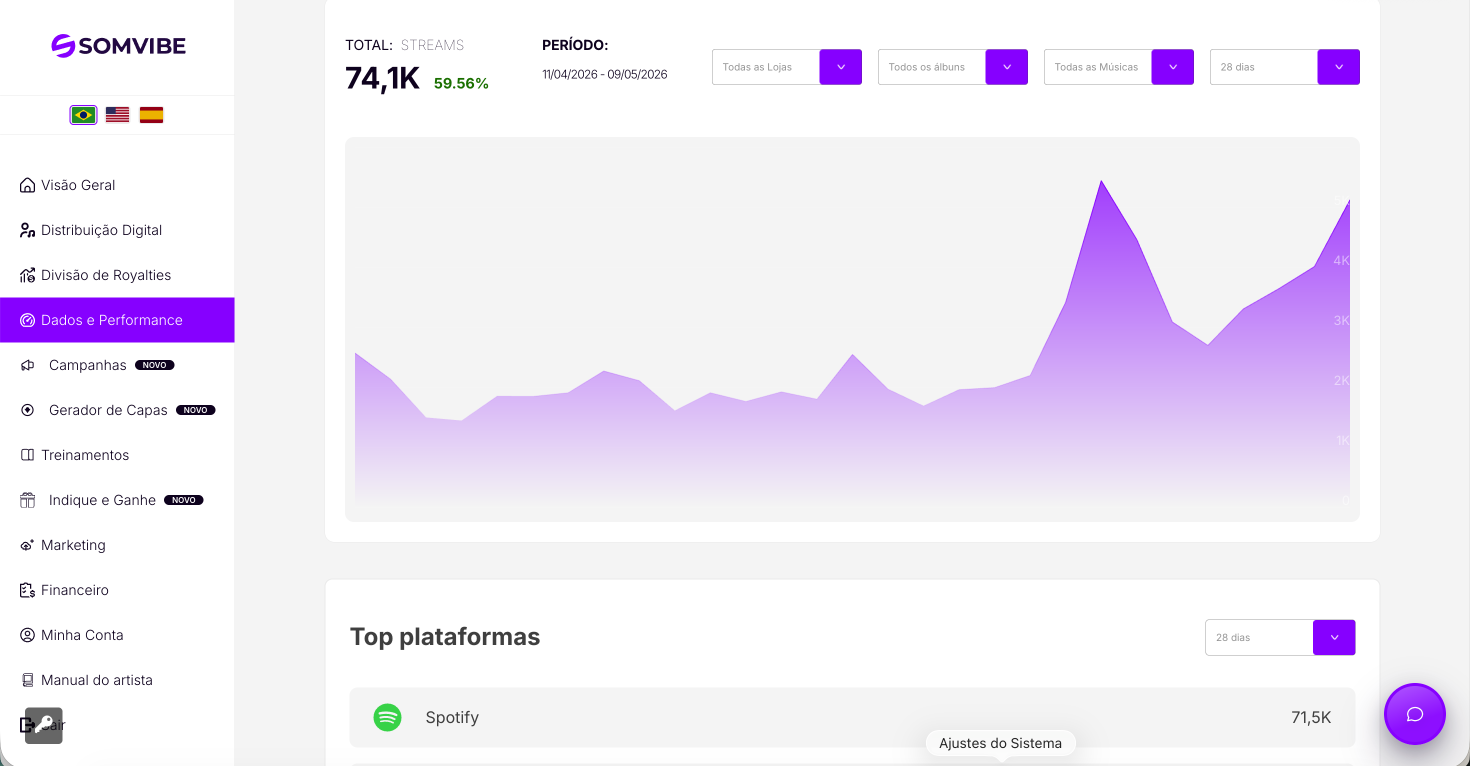Select the United States flag icon
The image size is (1470, 766).
pyautogui.click(x=117, y=115)
